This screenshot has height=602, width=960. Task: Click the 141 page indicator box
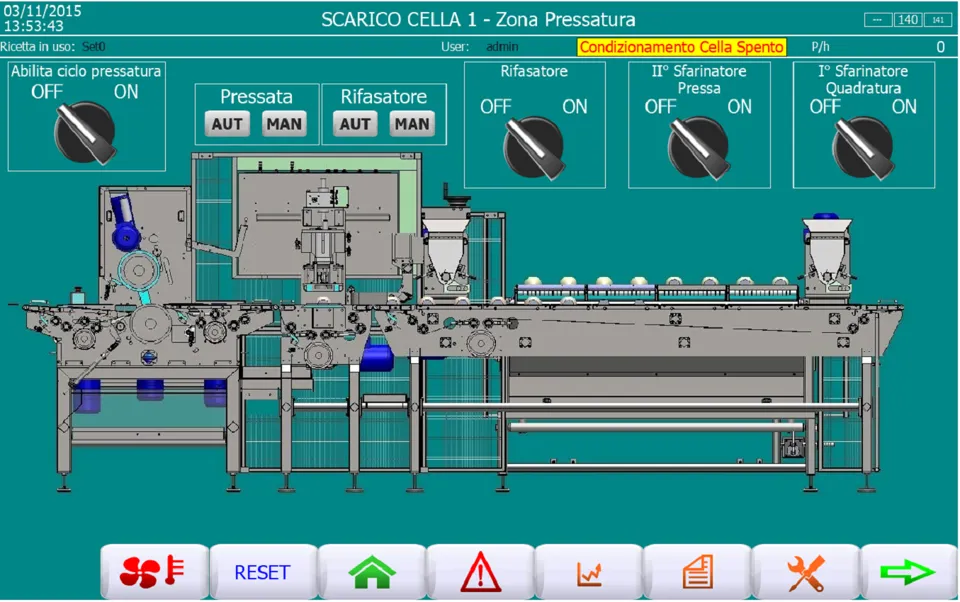938,20
